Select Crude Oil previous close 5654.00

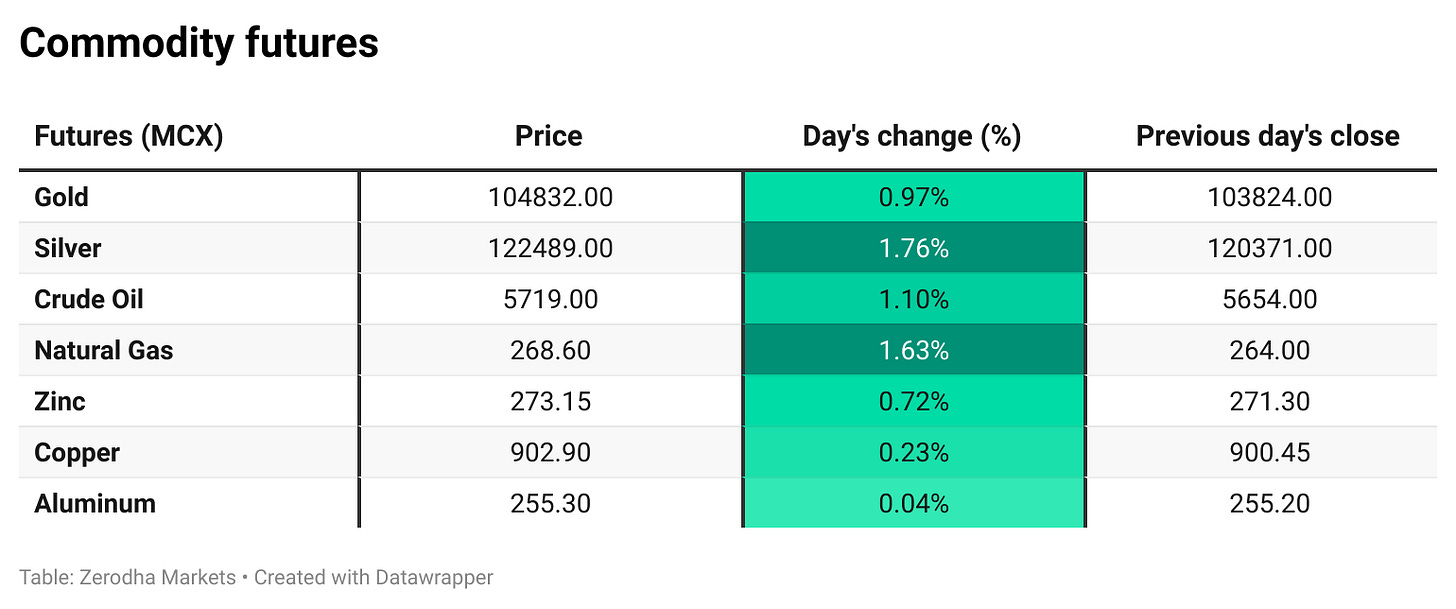[x=1269, y=299]
